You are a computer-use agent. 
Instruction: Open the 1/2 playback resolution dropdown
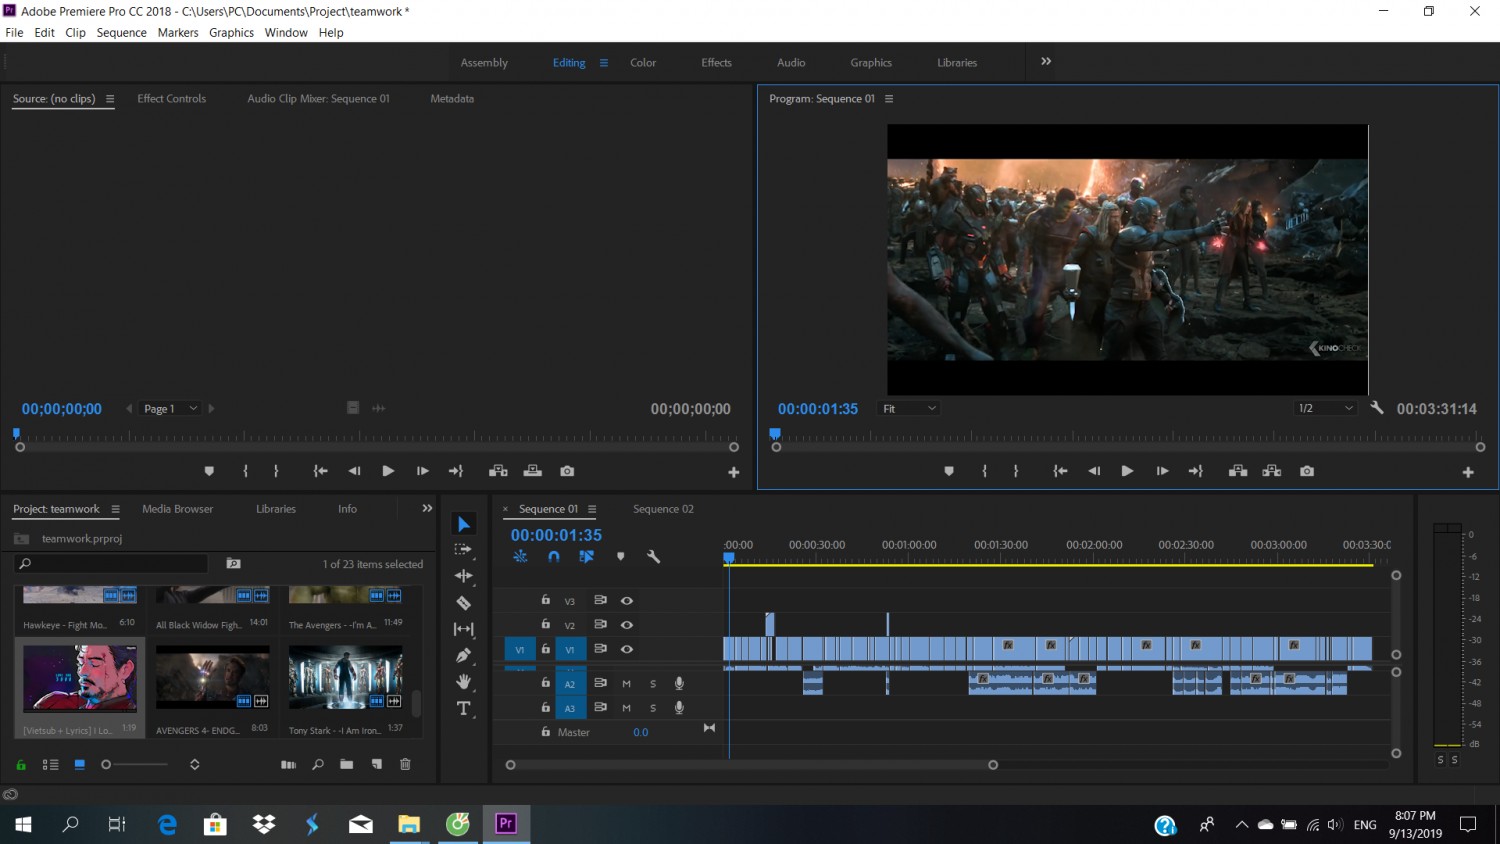point(1324,408)
